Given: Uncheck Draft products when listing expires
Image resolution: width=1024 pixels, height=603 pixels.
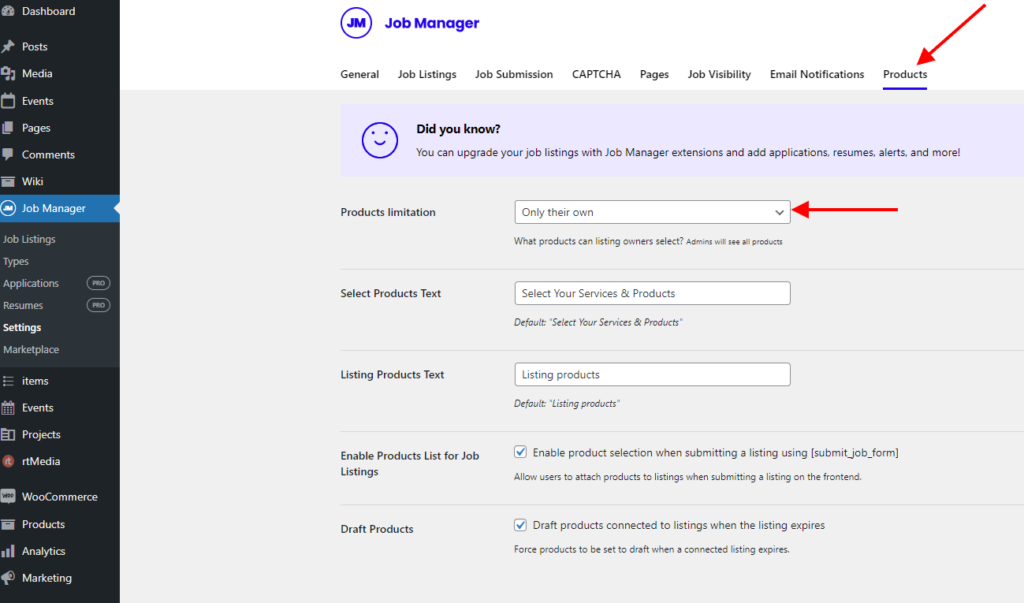Looking at the screenshot, I should pos(520,525).
